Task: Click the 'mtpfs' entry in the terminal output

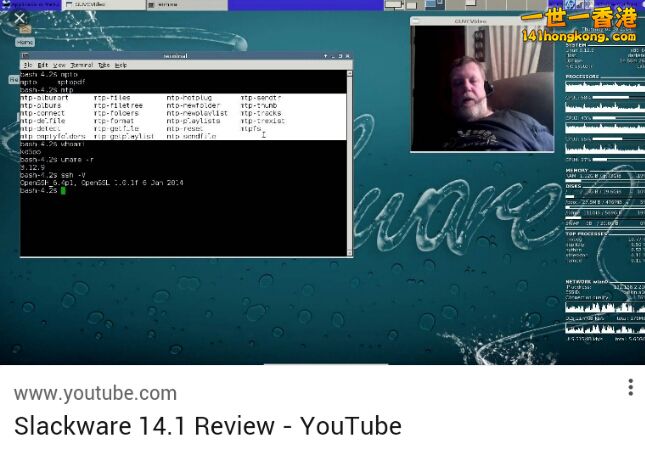Action: coord(251,128)
